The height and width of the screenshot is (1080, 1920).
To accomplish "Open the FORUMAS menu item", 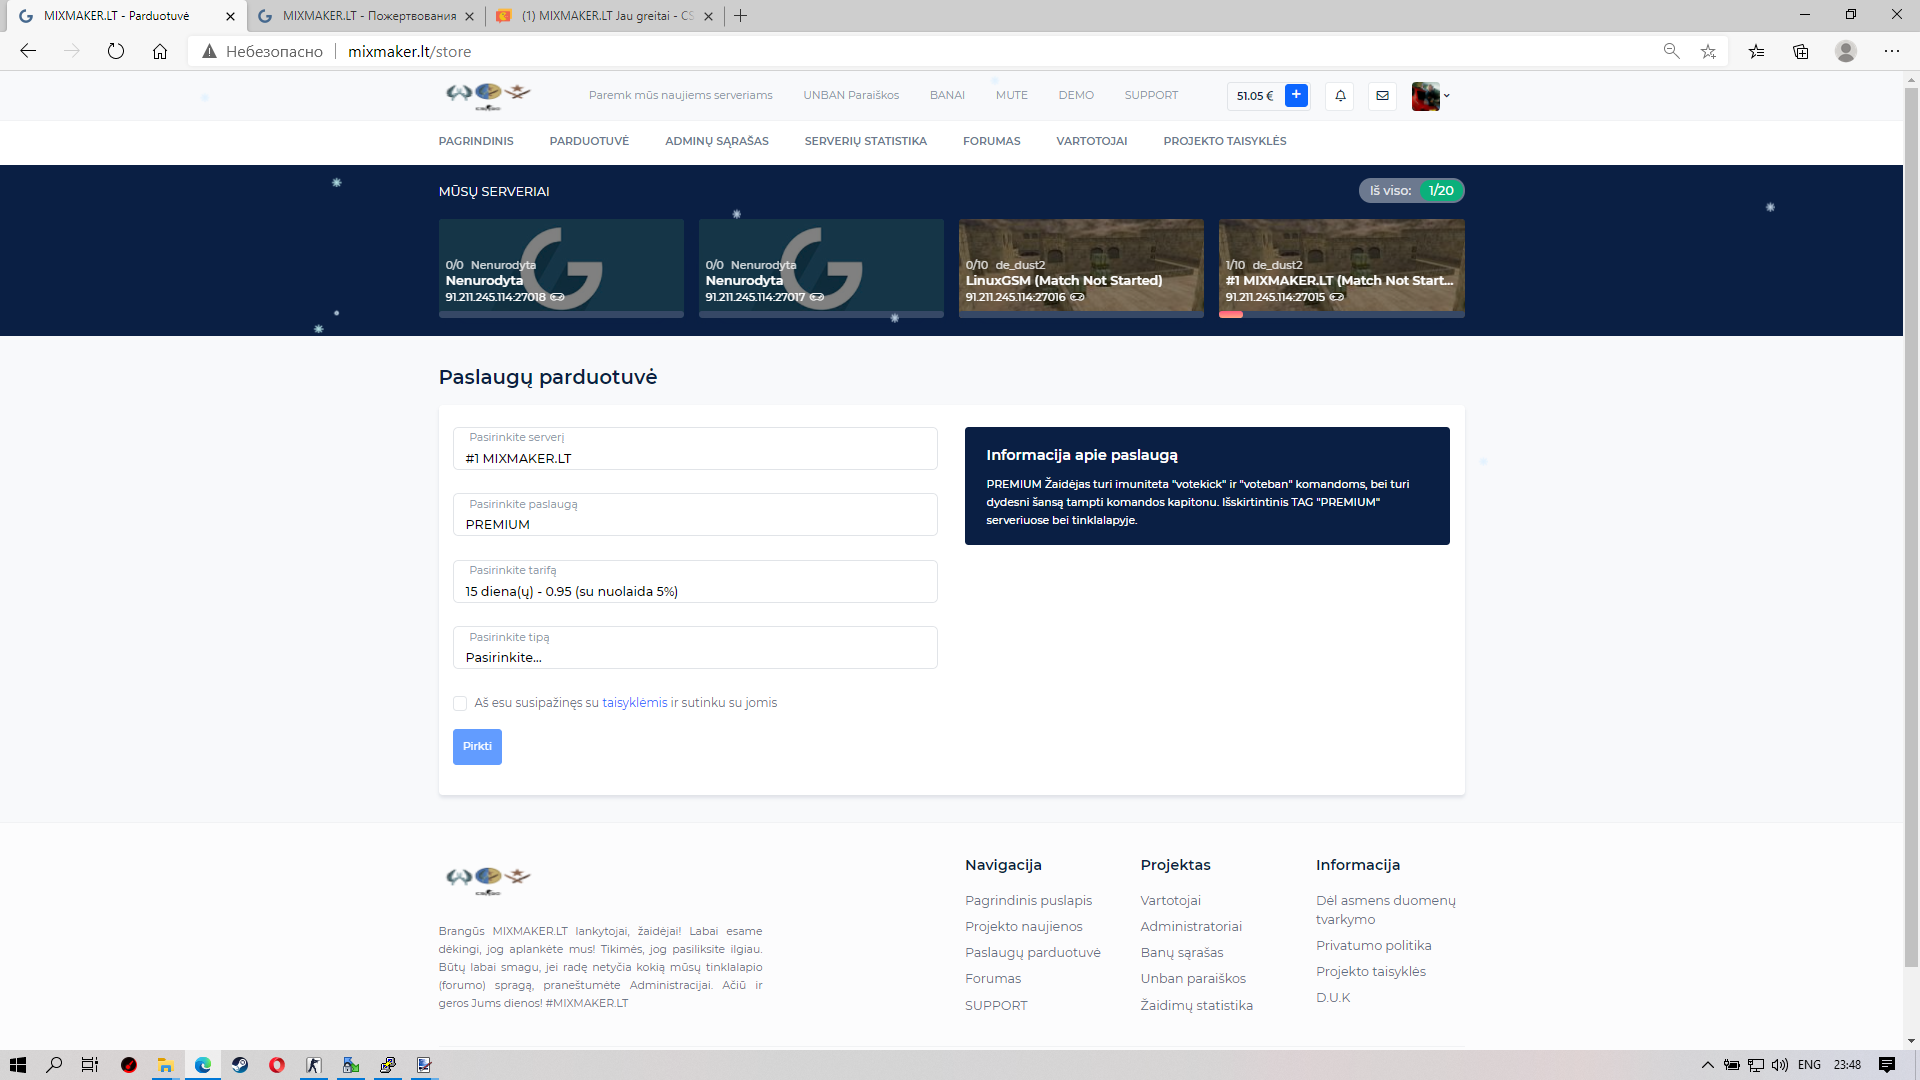I will click(992, 141).
